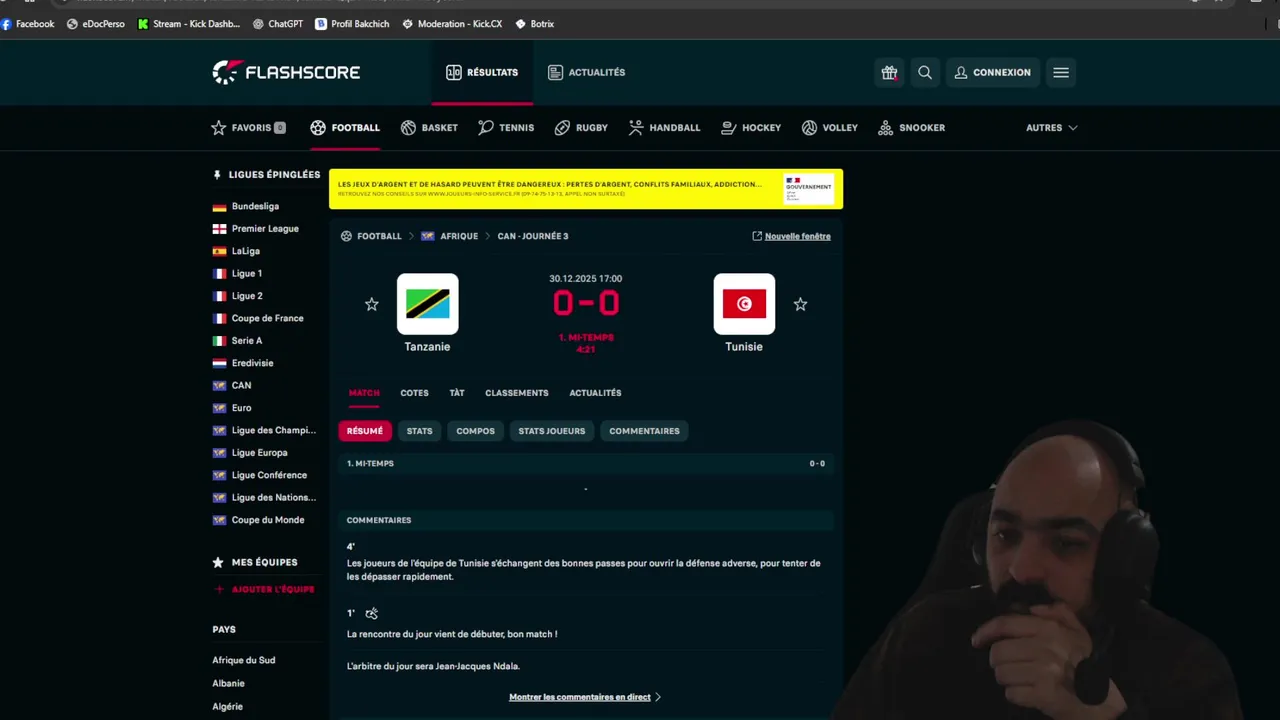Open the search magnifier icon
Viewport: 1280px width, 720px height.
(925, 72)
